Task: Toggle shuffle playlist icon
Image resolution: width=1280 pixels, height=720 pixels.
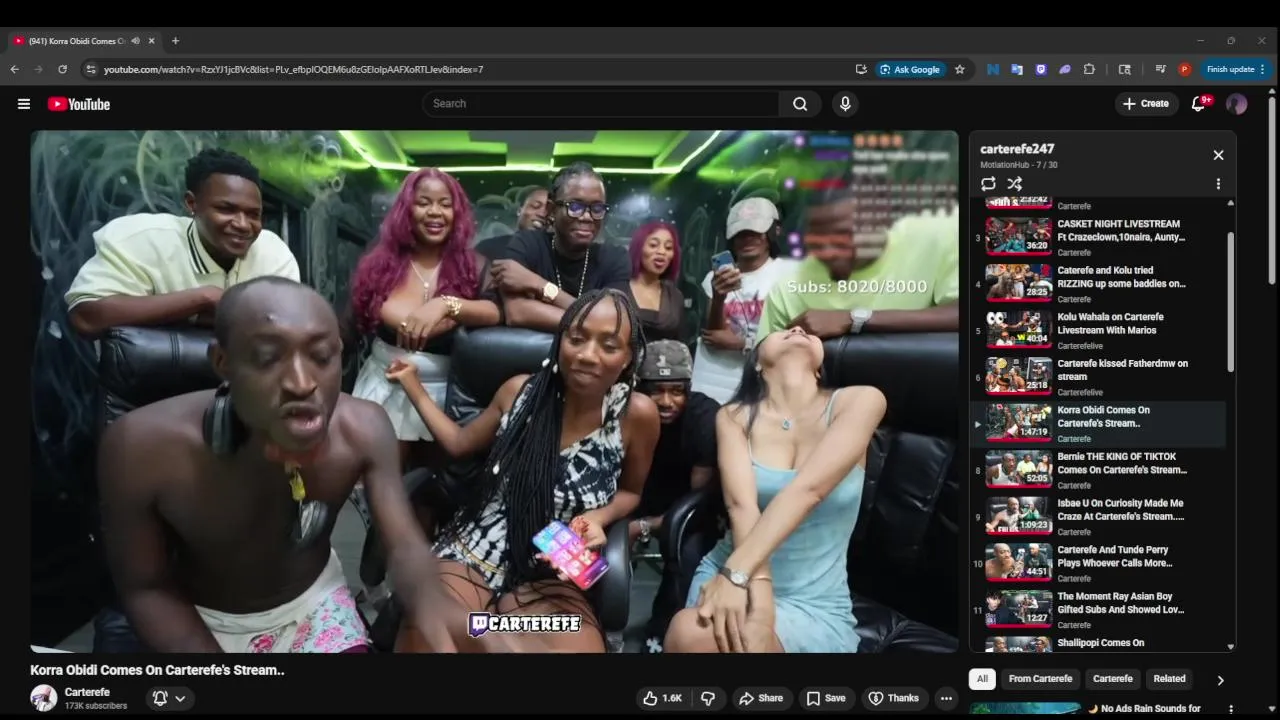Action: pos(1014,184)
